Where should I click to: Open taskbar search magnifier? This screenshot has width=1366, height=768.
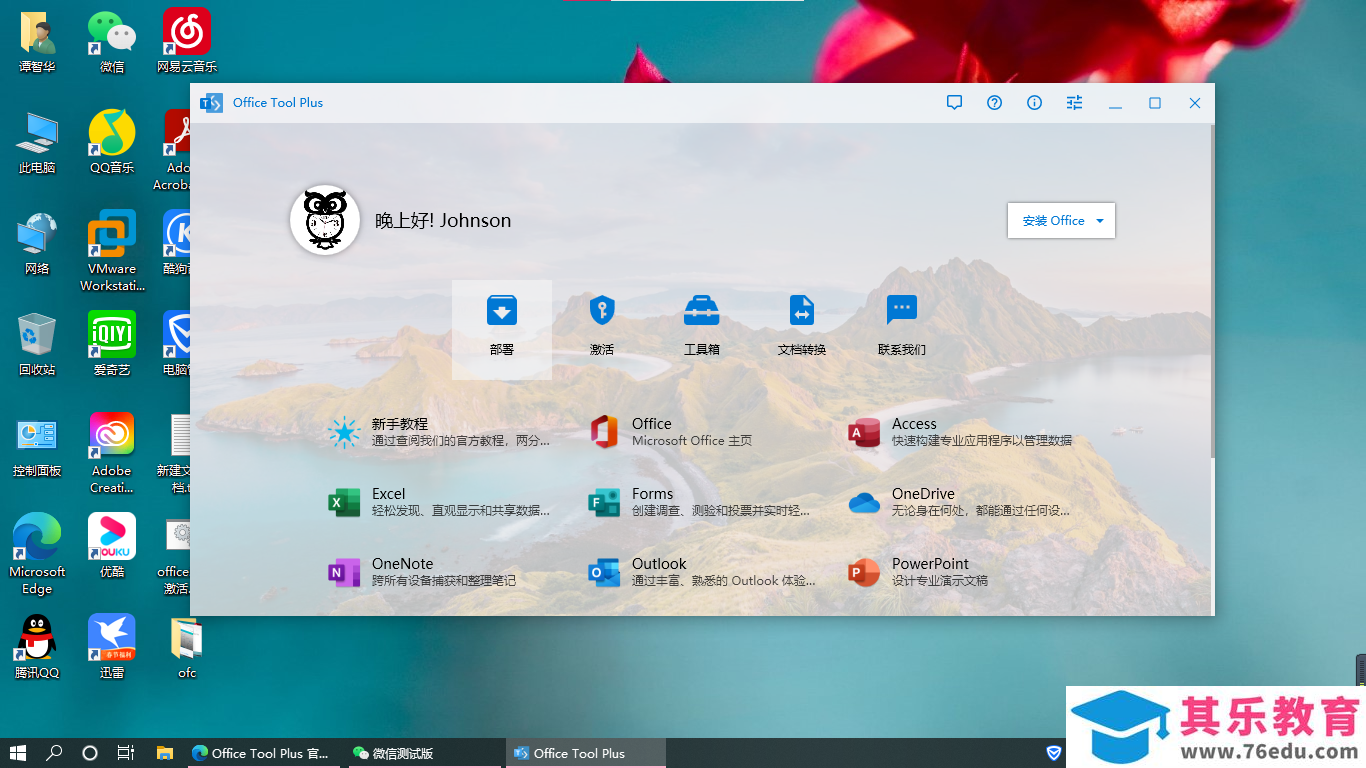(x=54, y=753)
